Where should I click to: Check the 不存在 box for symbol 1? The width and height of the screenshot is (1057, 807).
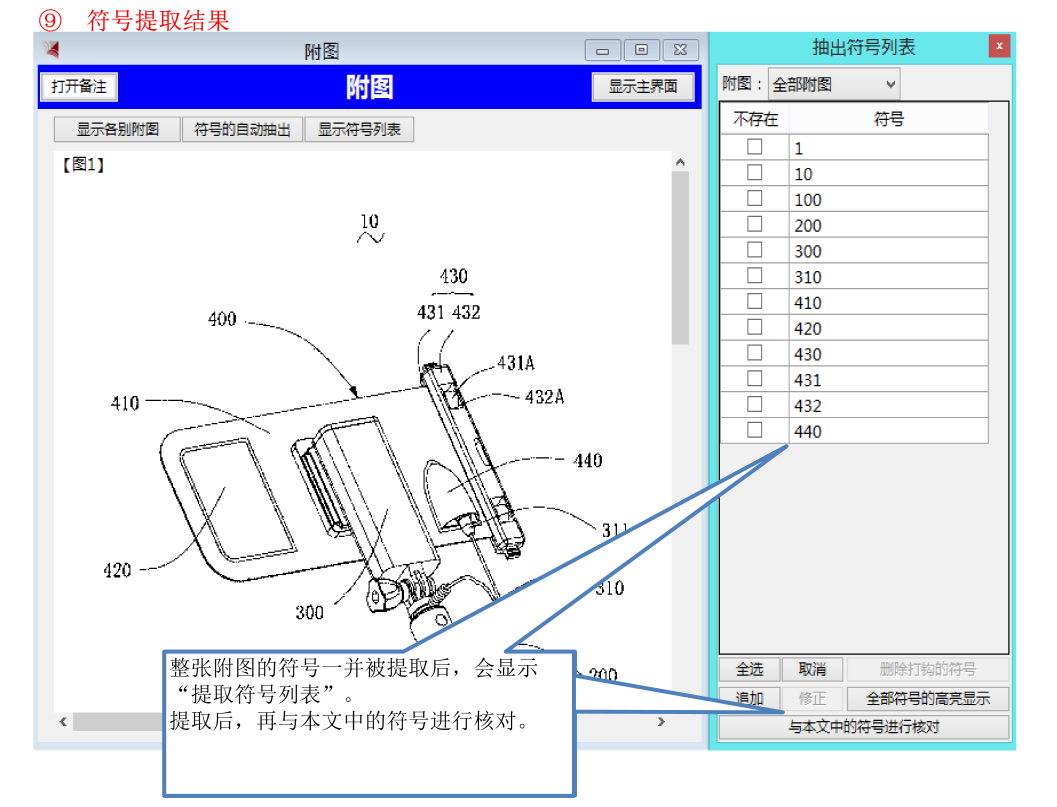(755, 147)
